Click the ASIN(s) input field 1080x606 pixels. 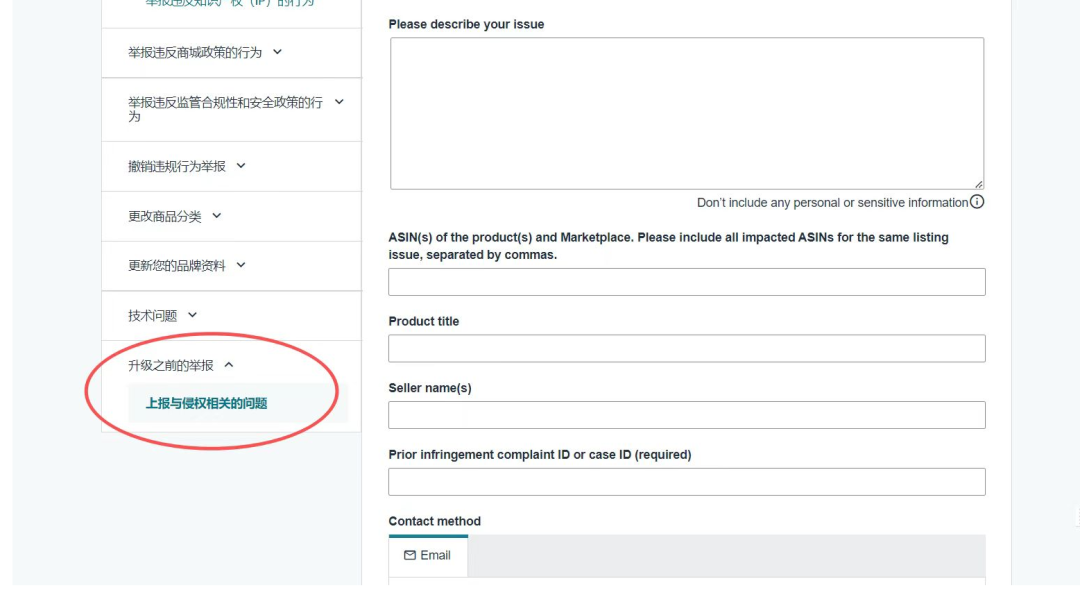tap(687, 282)
